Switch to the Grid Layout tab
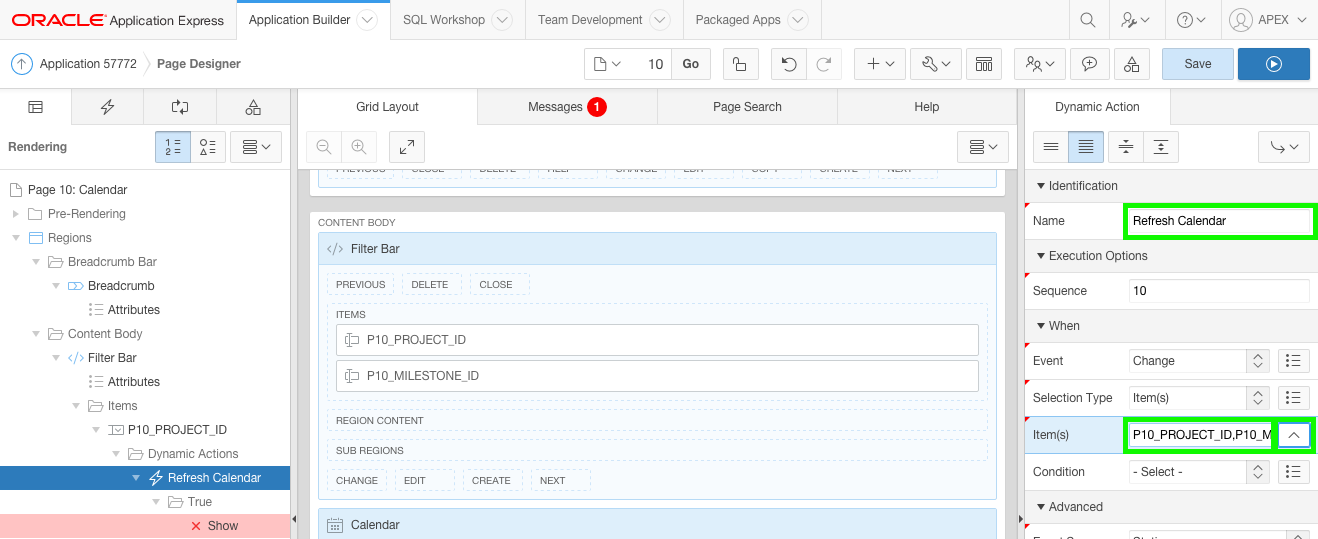 pos(387,107)
